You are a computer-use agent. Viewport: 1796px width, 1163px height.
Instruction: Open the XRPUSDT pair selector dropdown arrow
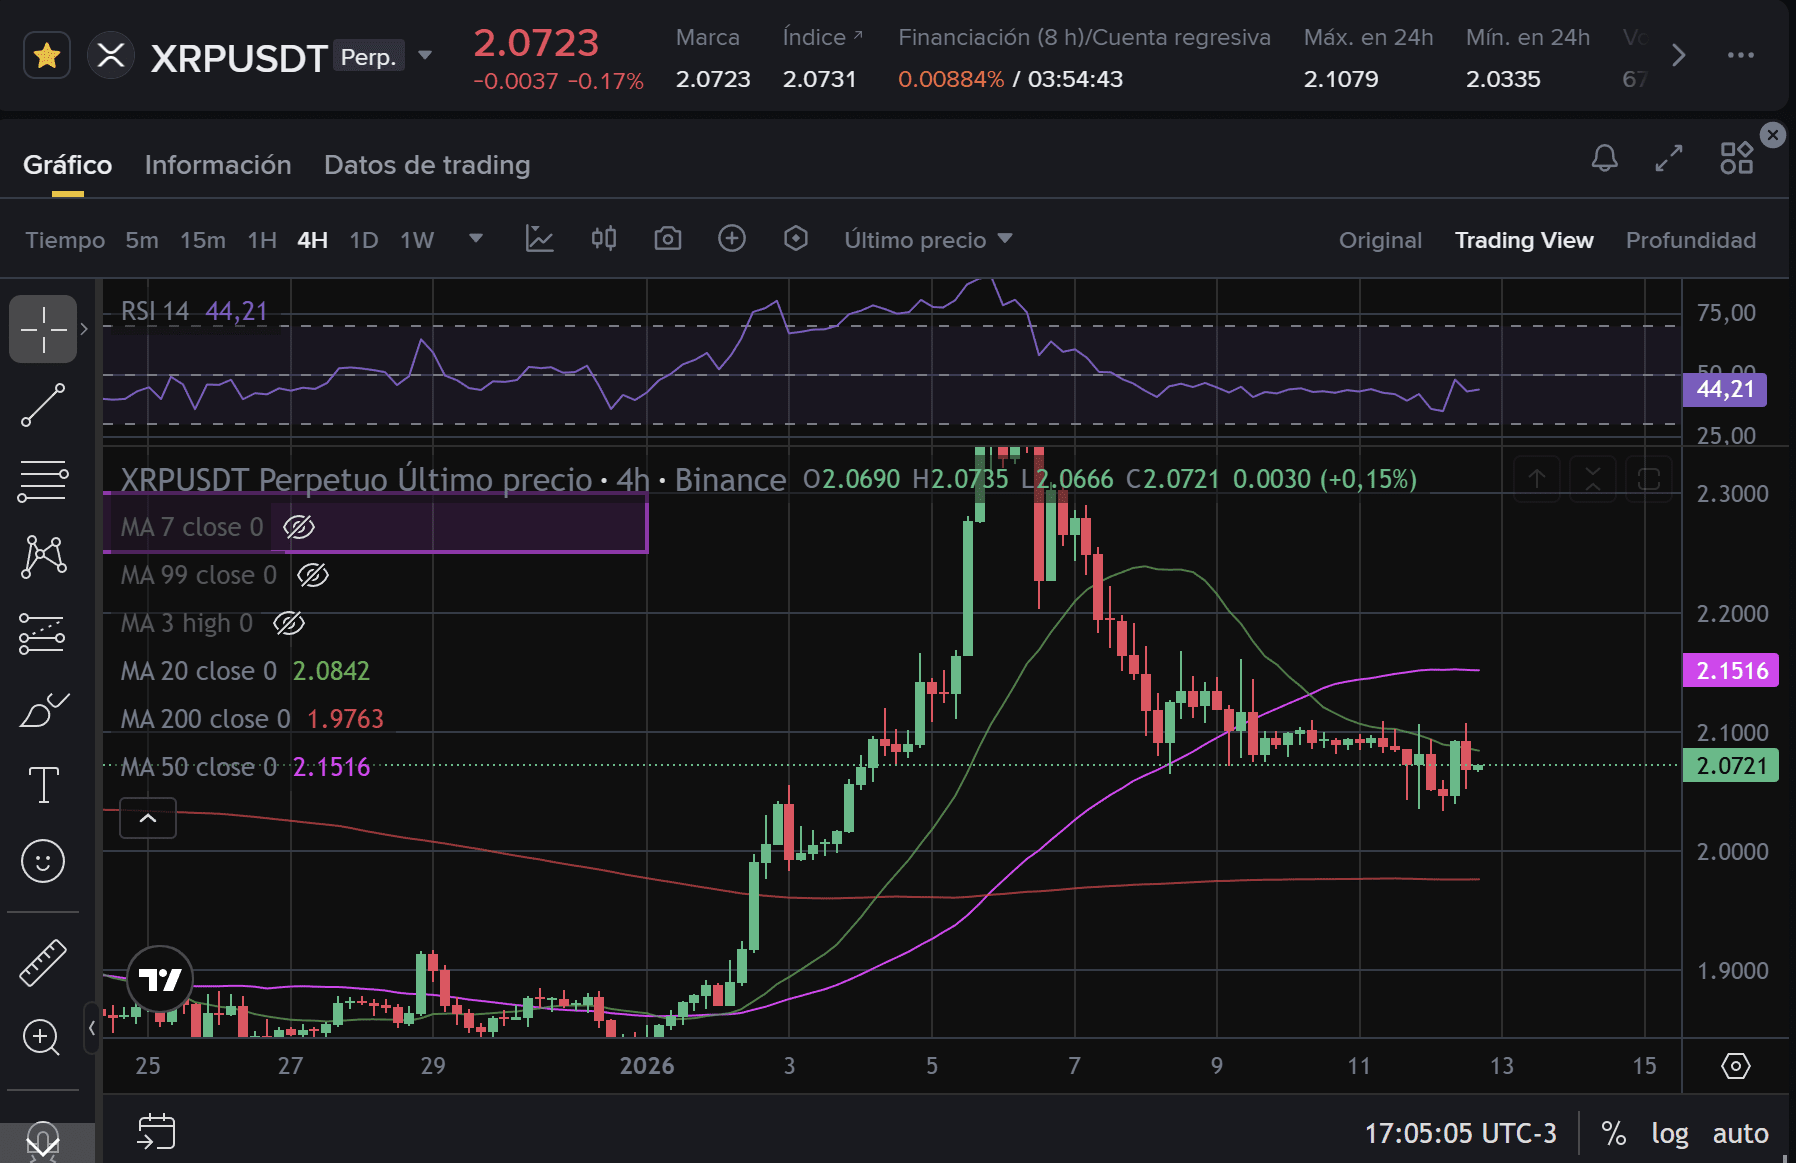click(425, 55)
